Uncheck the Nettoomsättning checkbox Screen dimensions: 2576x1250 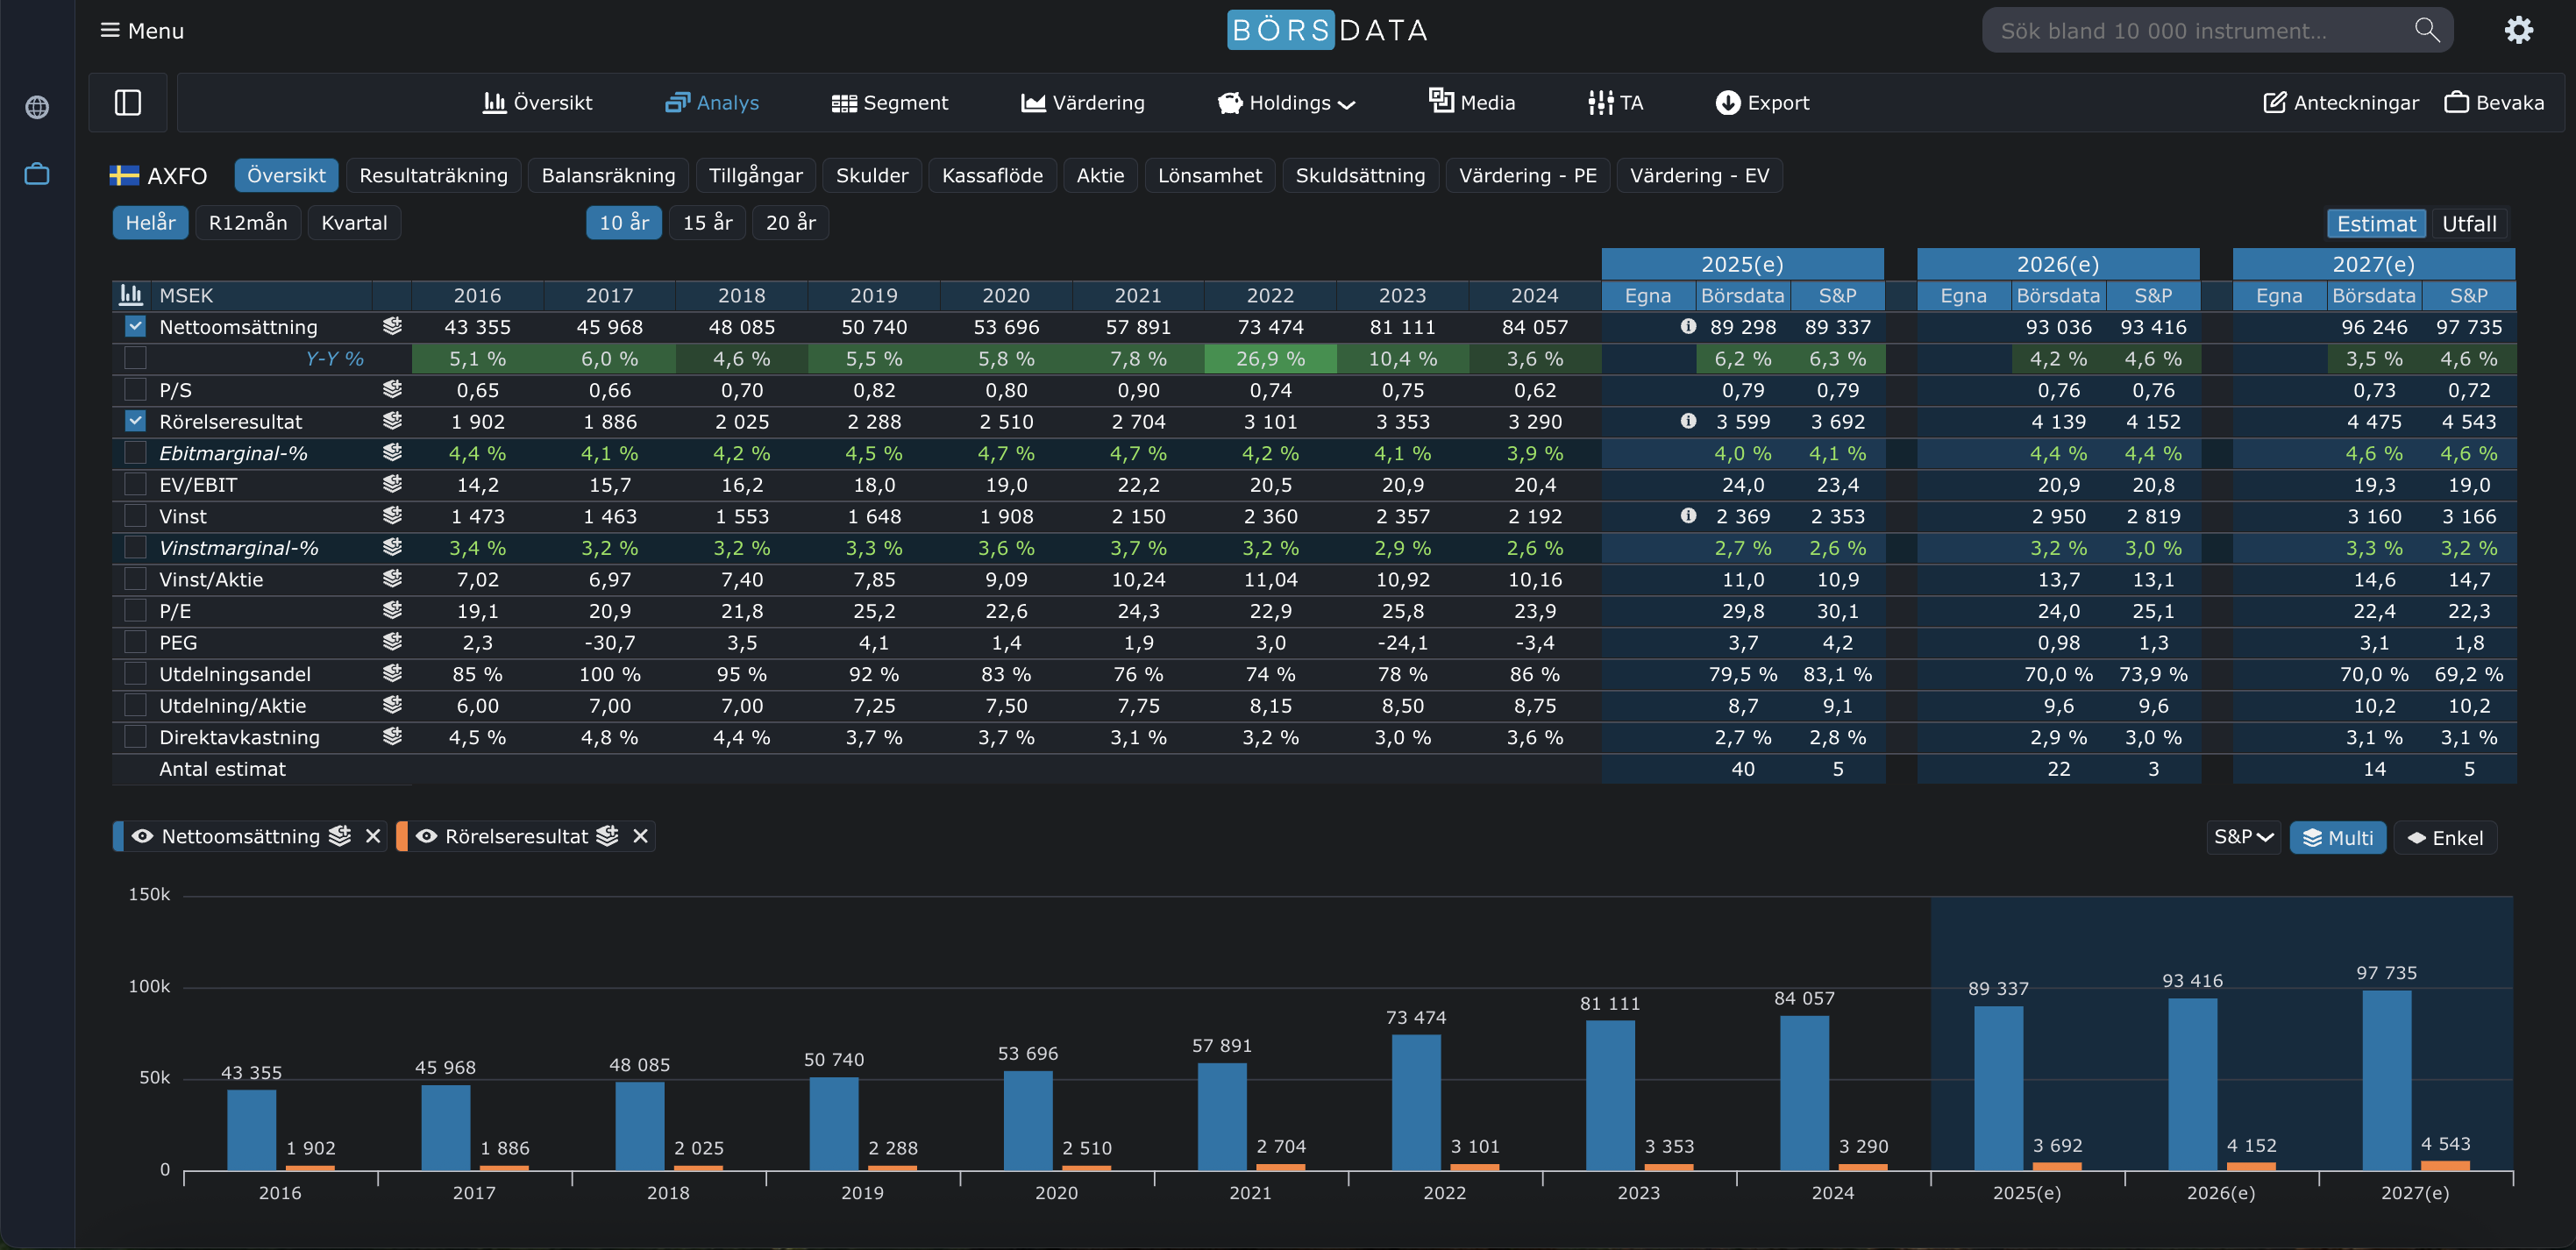(x=135, y=326)
